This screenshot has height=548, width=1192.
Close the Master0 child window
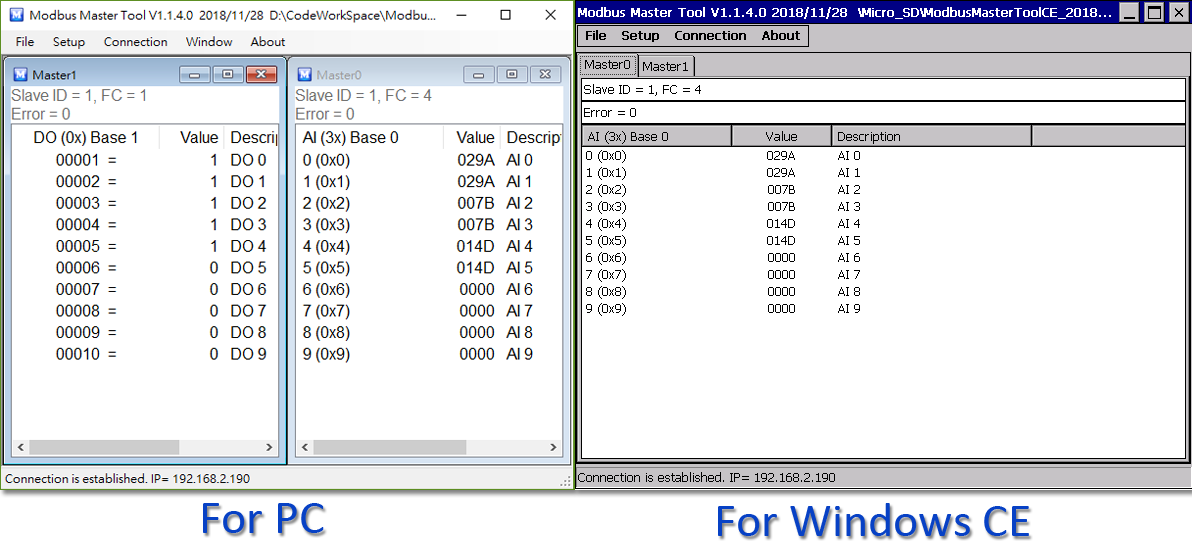(545, 74)
